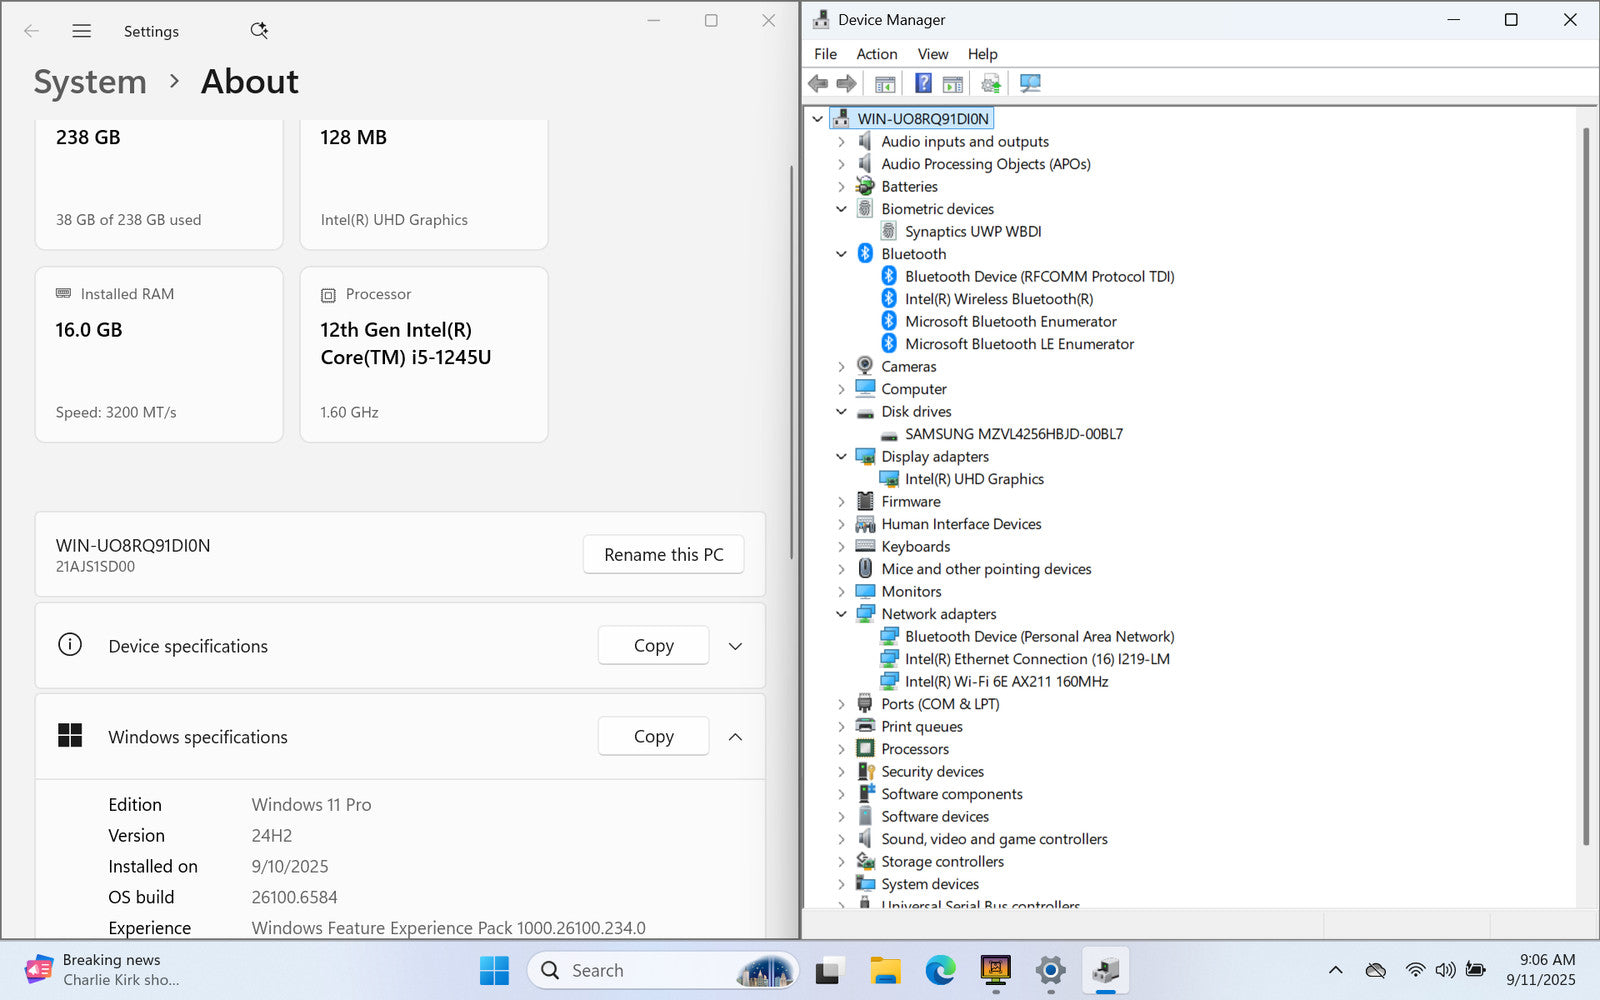Viewport: 1600px width, 1000px height.
Task: Collapse the Display adapters node
Action: tap(841, 457)
